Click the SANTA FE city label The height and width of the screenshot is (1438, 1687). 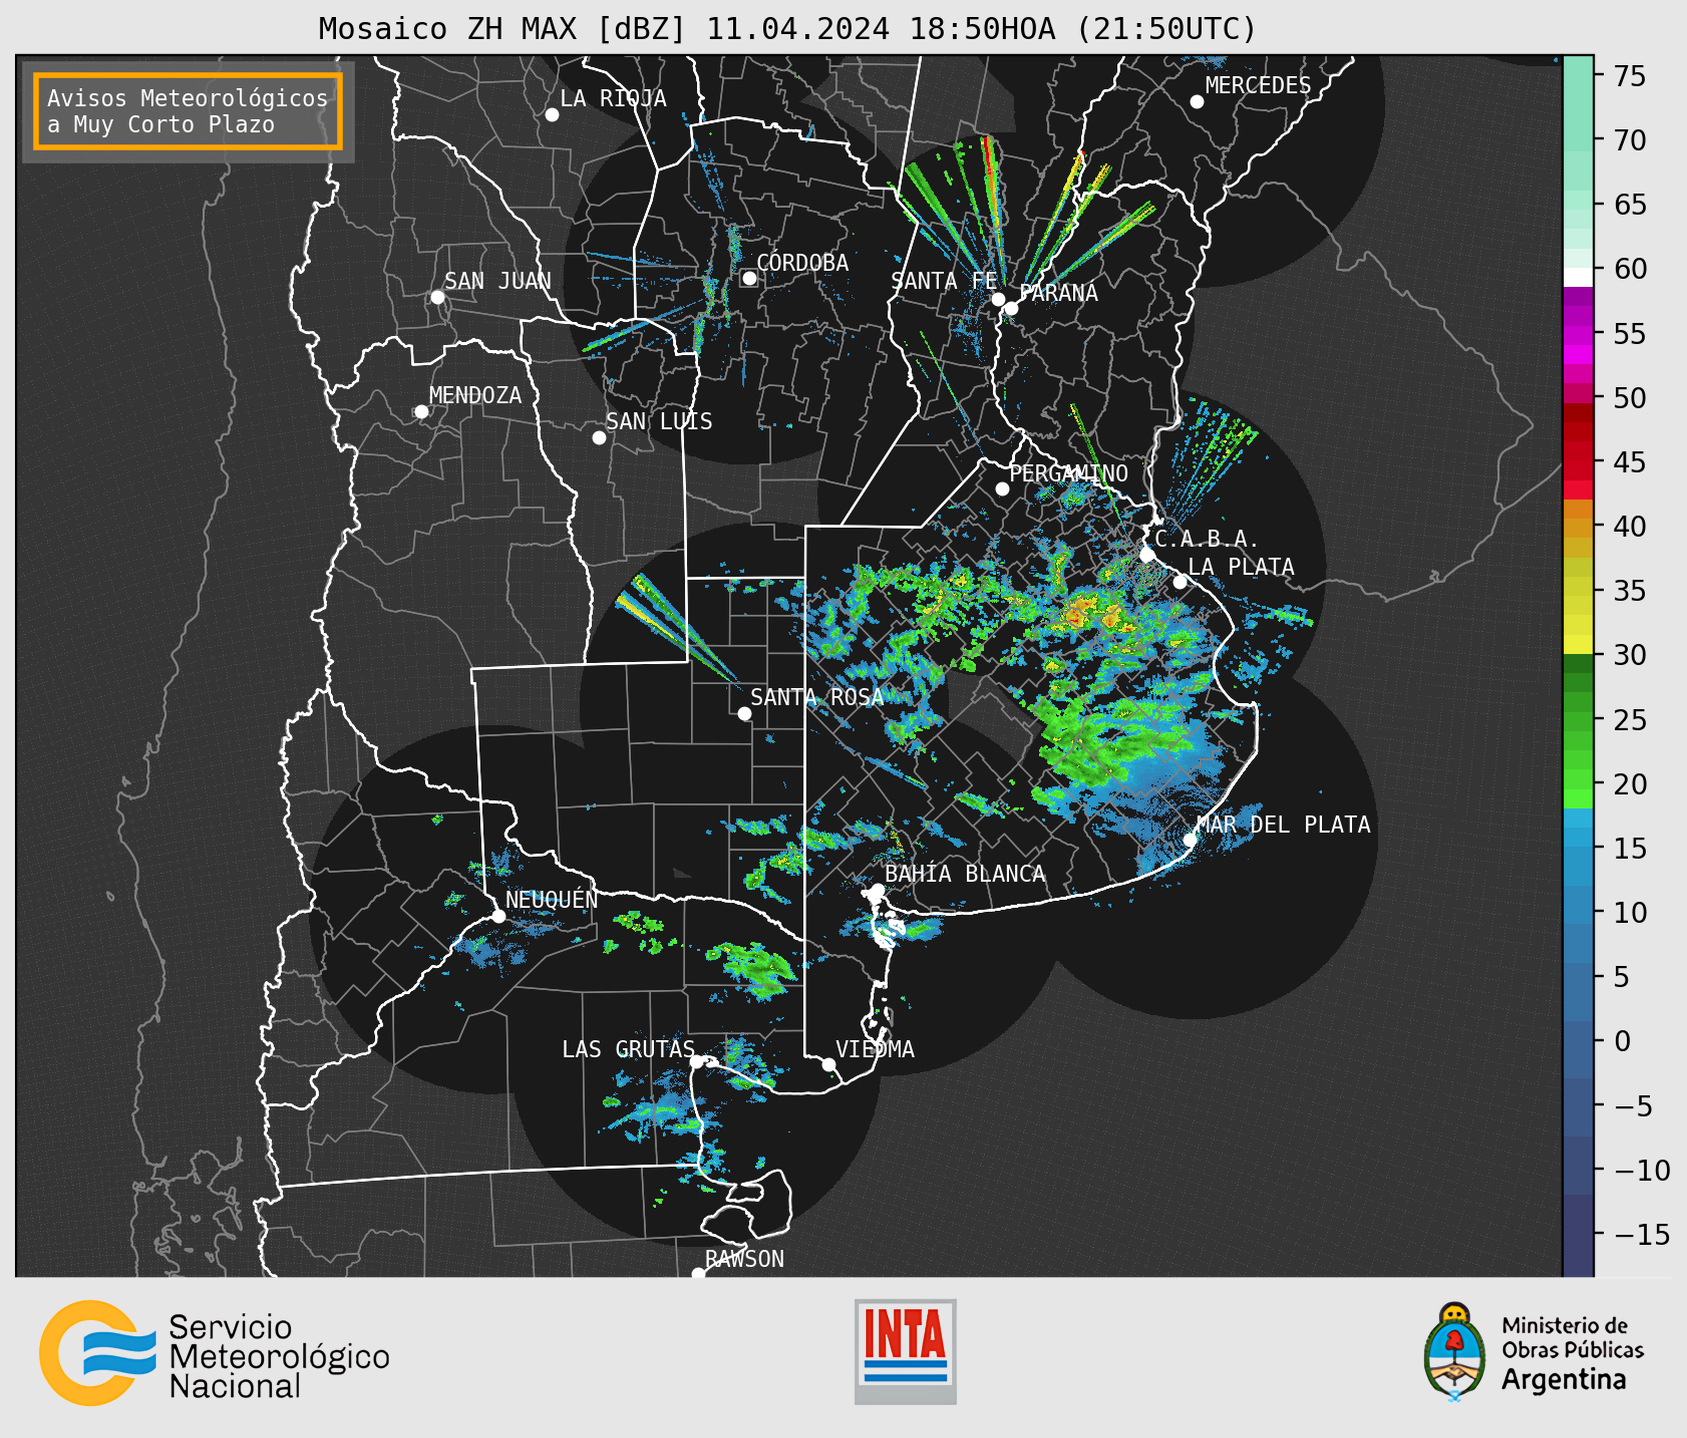(944, 281)
